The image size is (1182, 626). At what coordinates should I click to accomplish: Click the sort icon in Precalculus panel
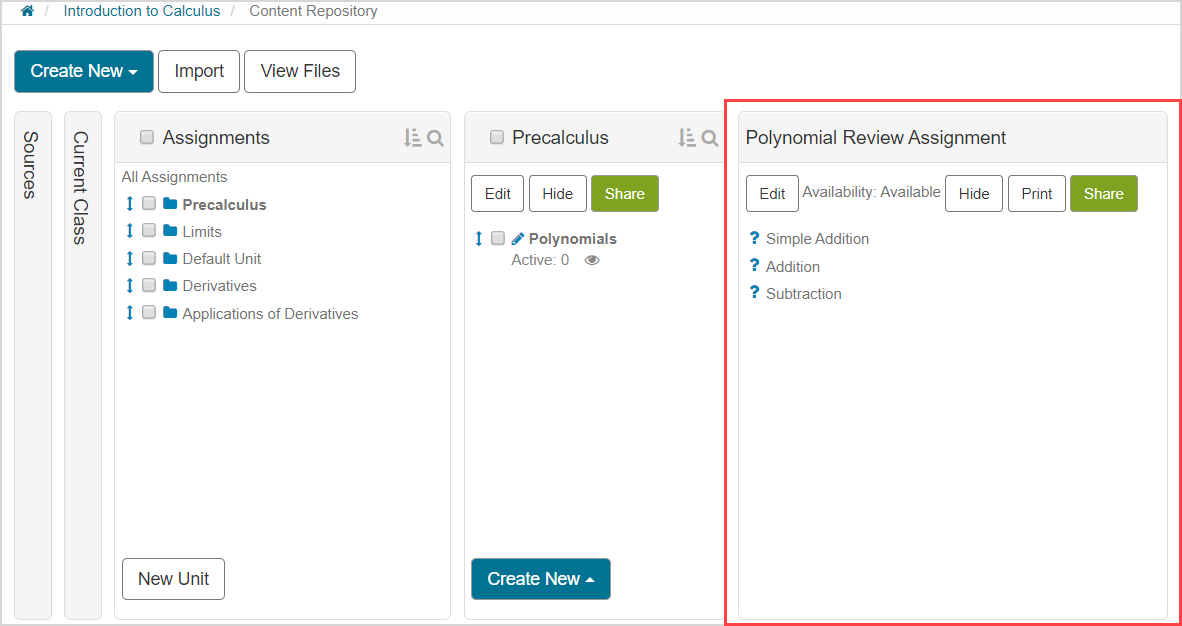point(686,138)
